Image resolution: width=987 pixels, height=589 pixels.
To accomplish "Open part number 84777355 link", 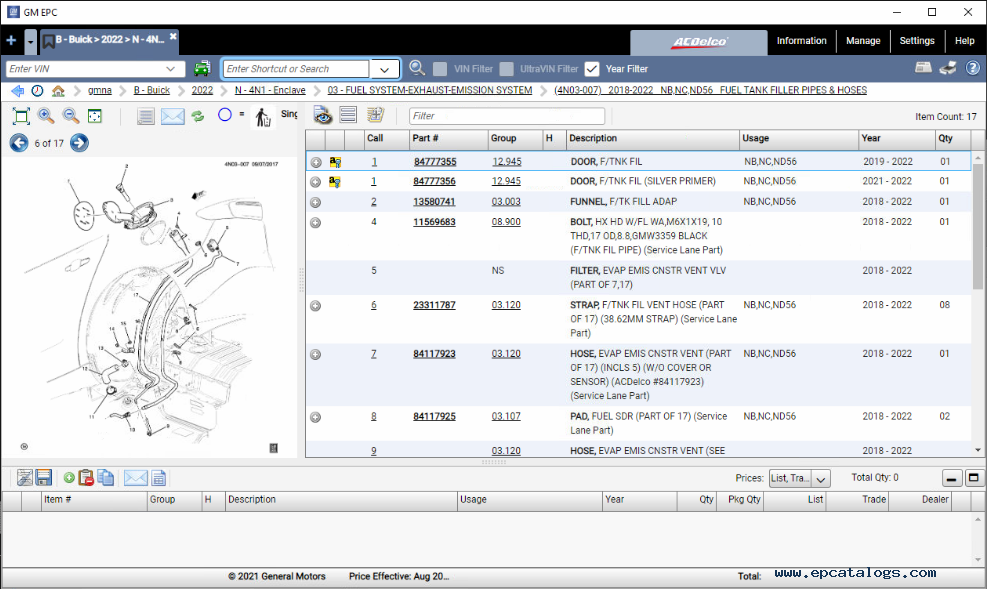I will pos(435,162).
